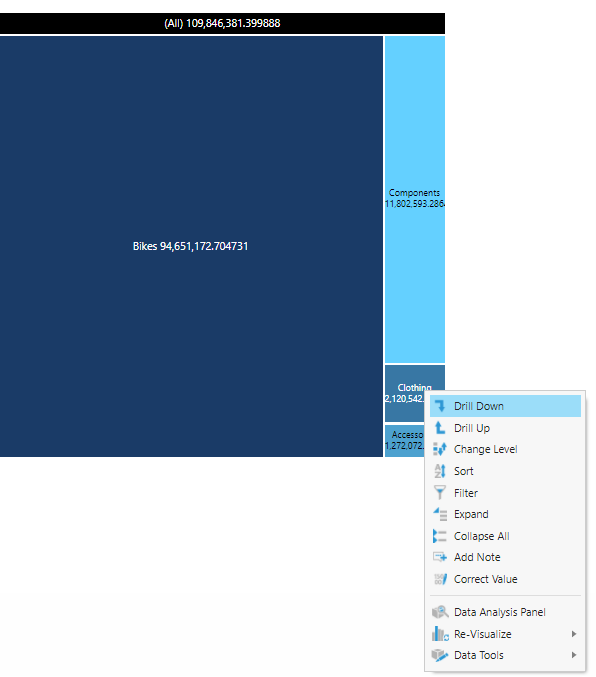Open the Re-Visualize submenu arrow

(574, 634)
